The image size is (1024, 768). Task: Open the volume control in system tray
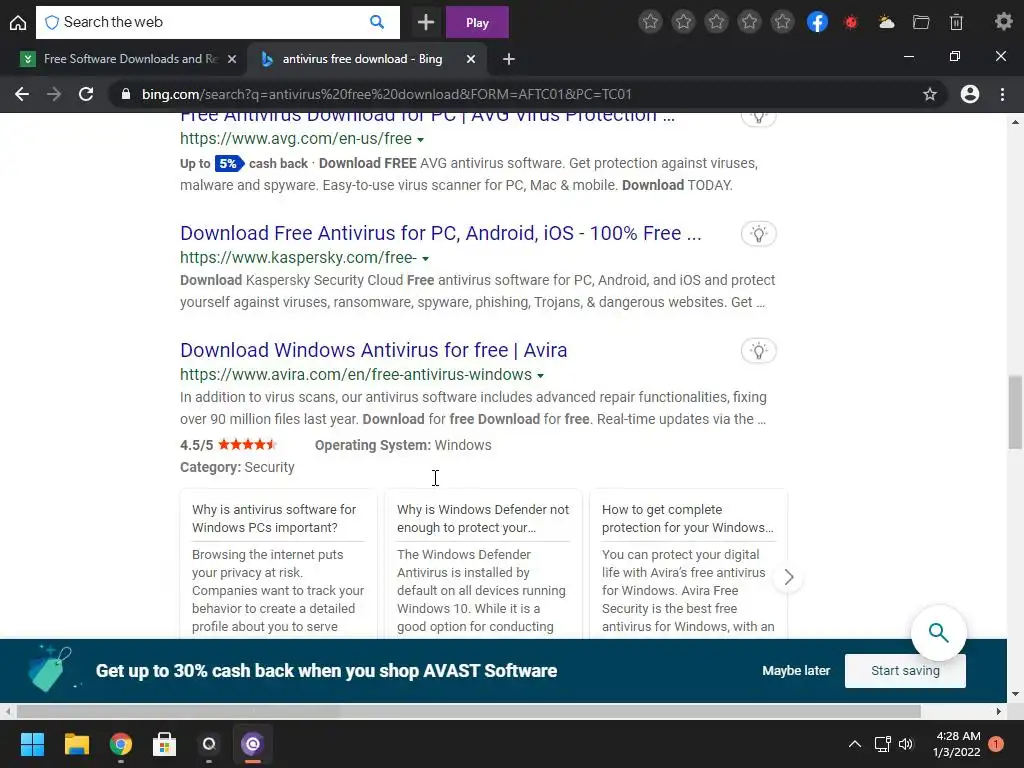click(x=906, y=744)
